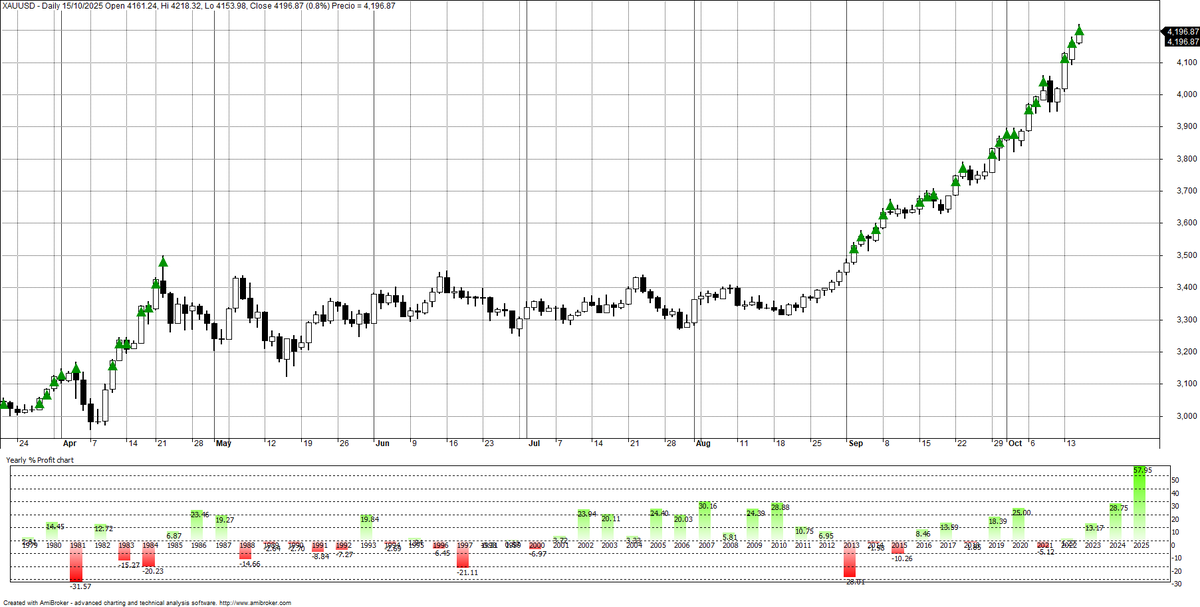Viewport: 1200px width, 607px height.
Task: Select the 2019 year label
Action: tap(996, 545)
